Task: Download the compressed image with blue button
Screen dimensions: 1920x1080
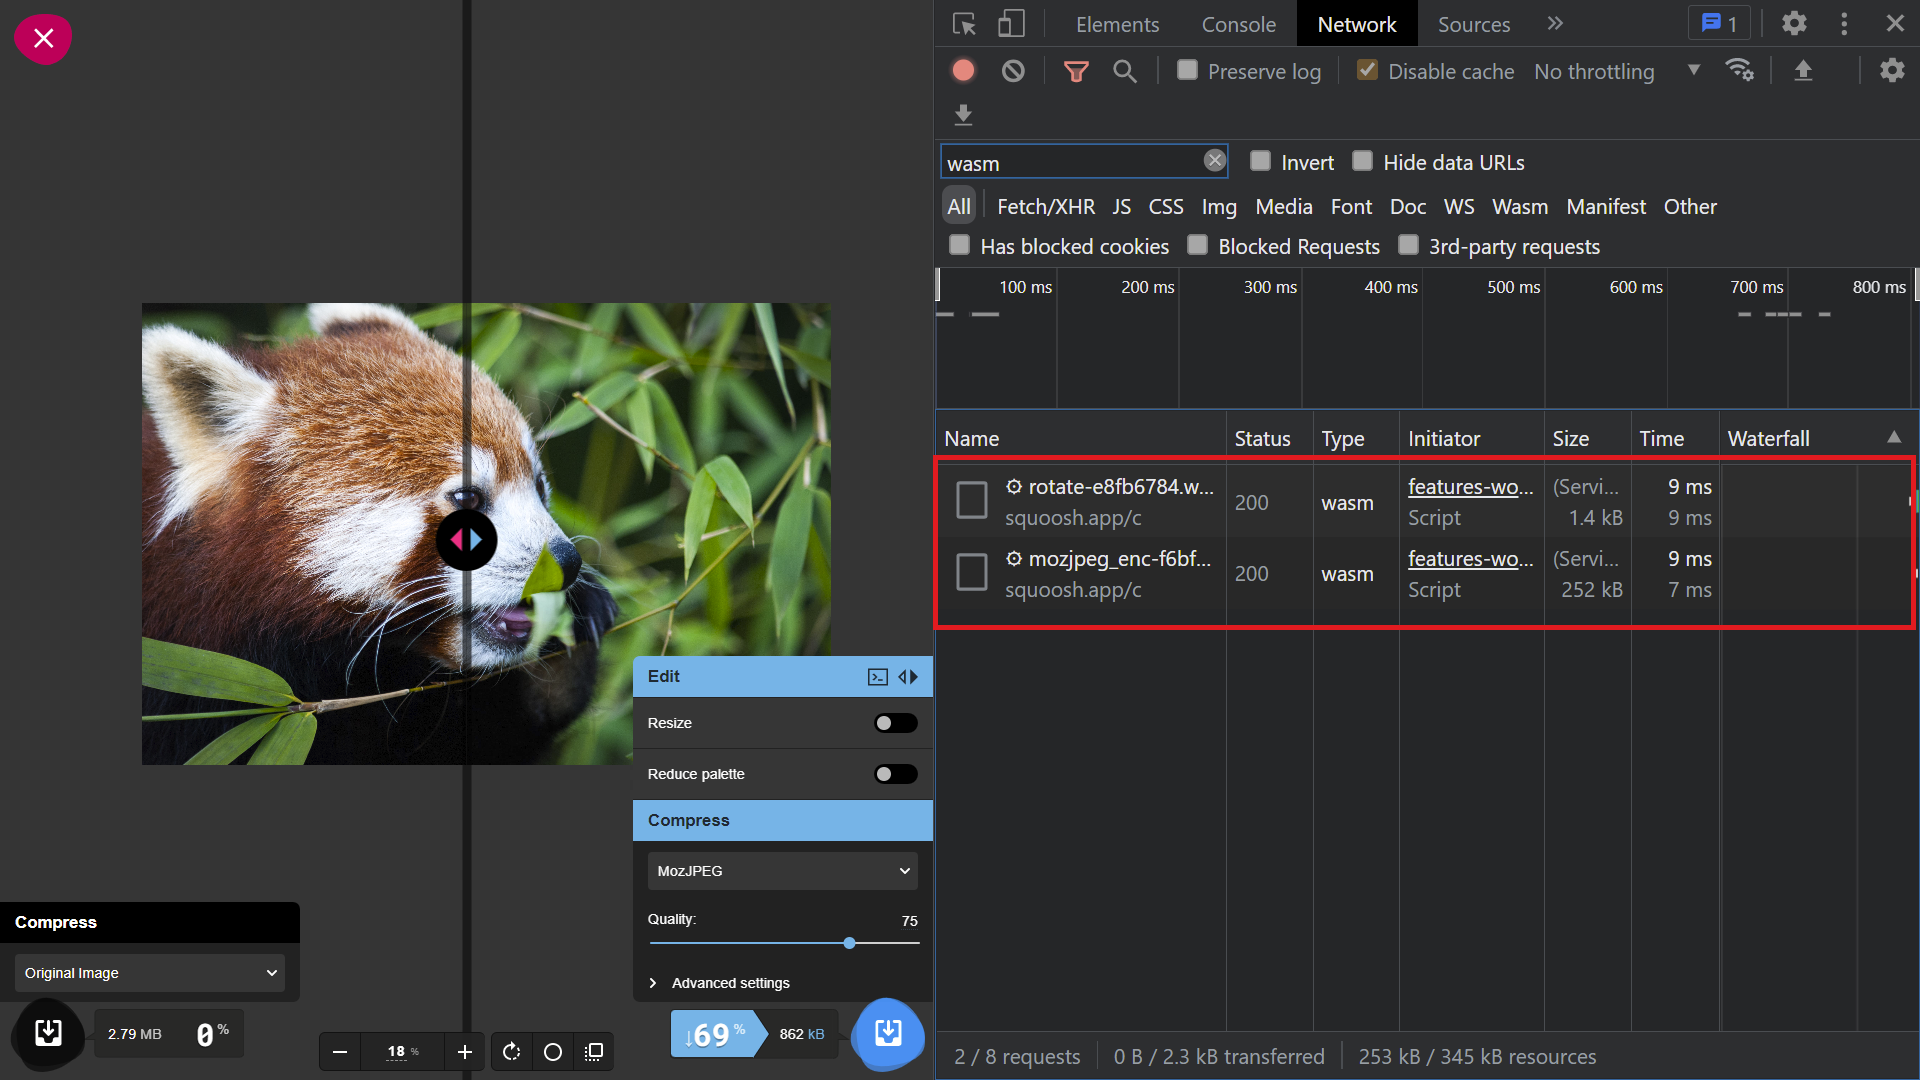Action: coord(888,1034)
